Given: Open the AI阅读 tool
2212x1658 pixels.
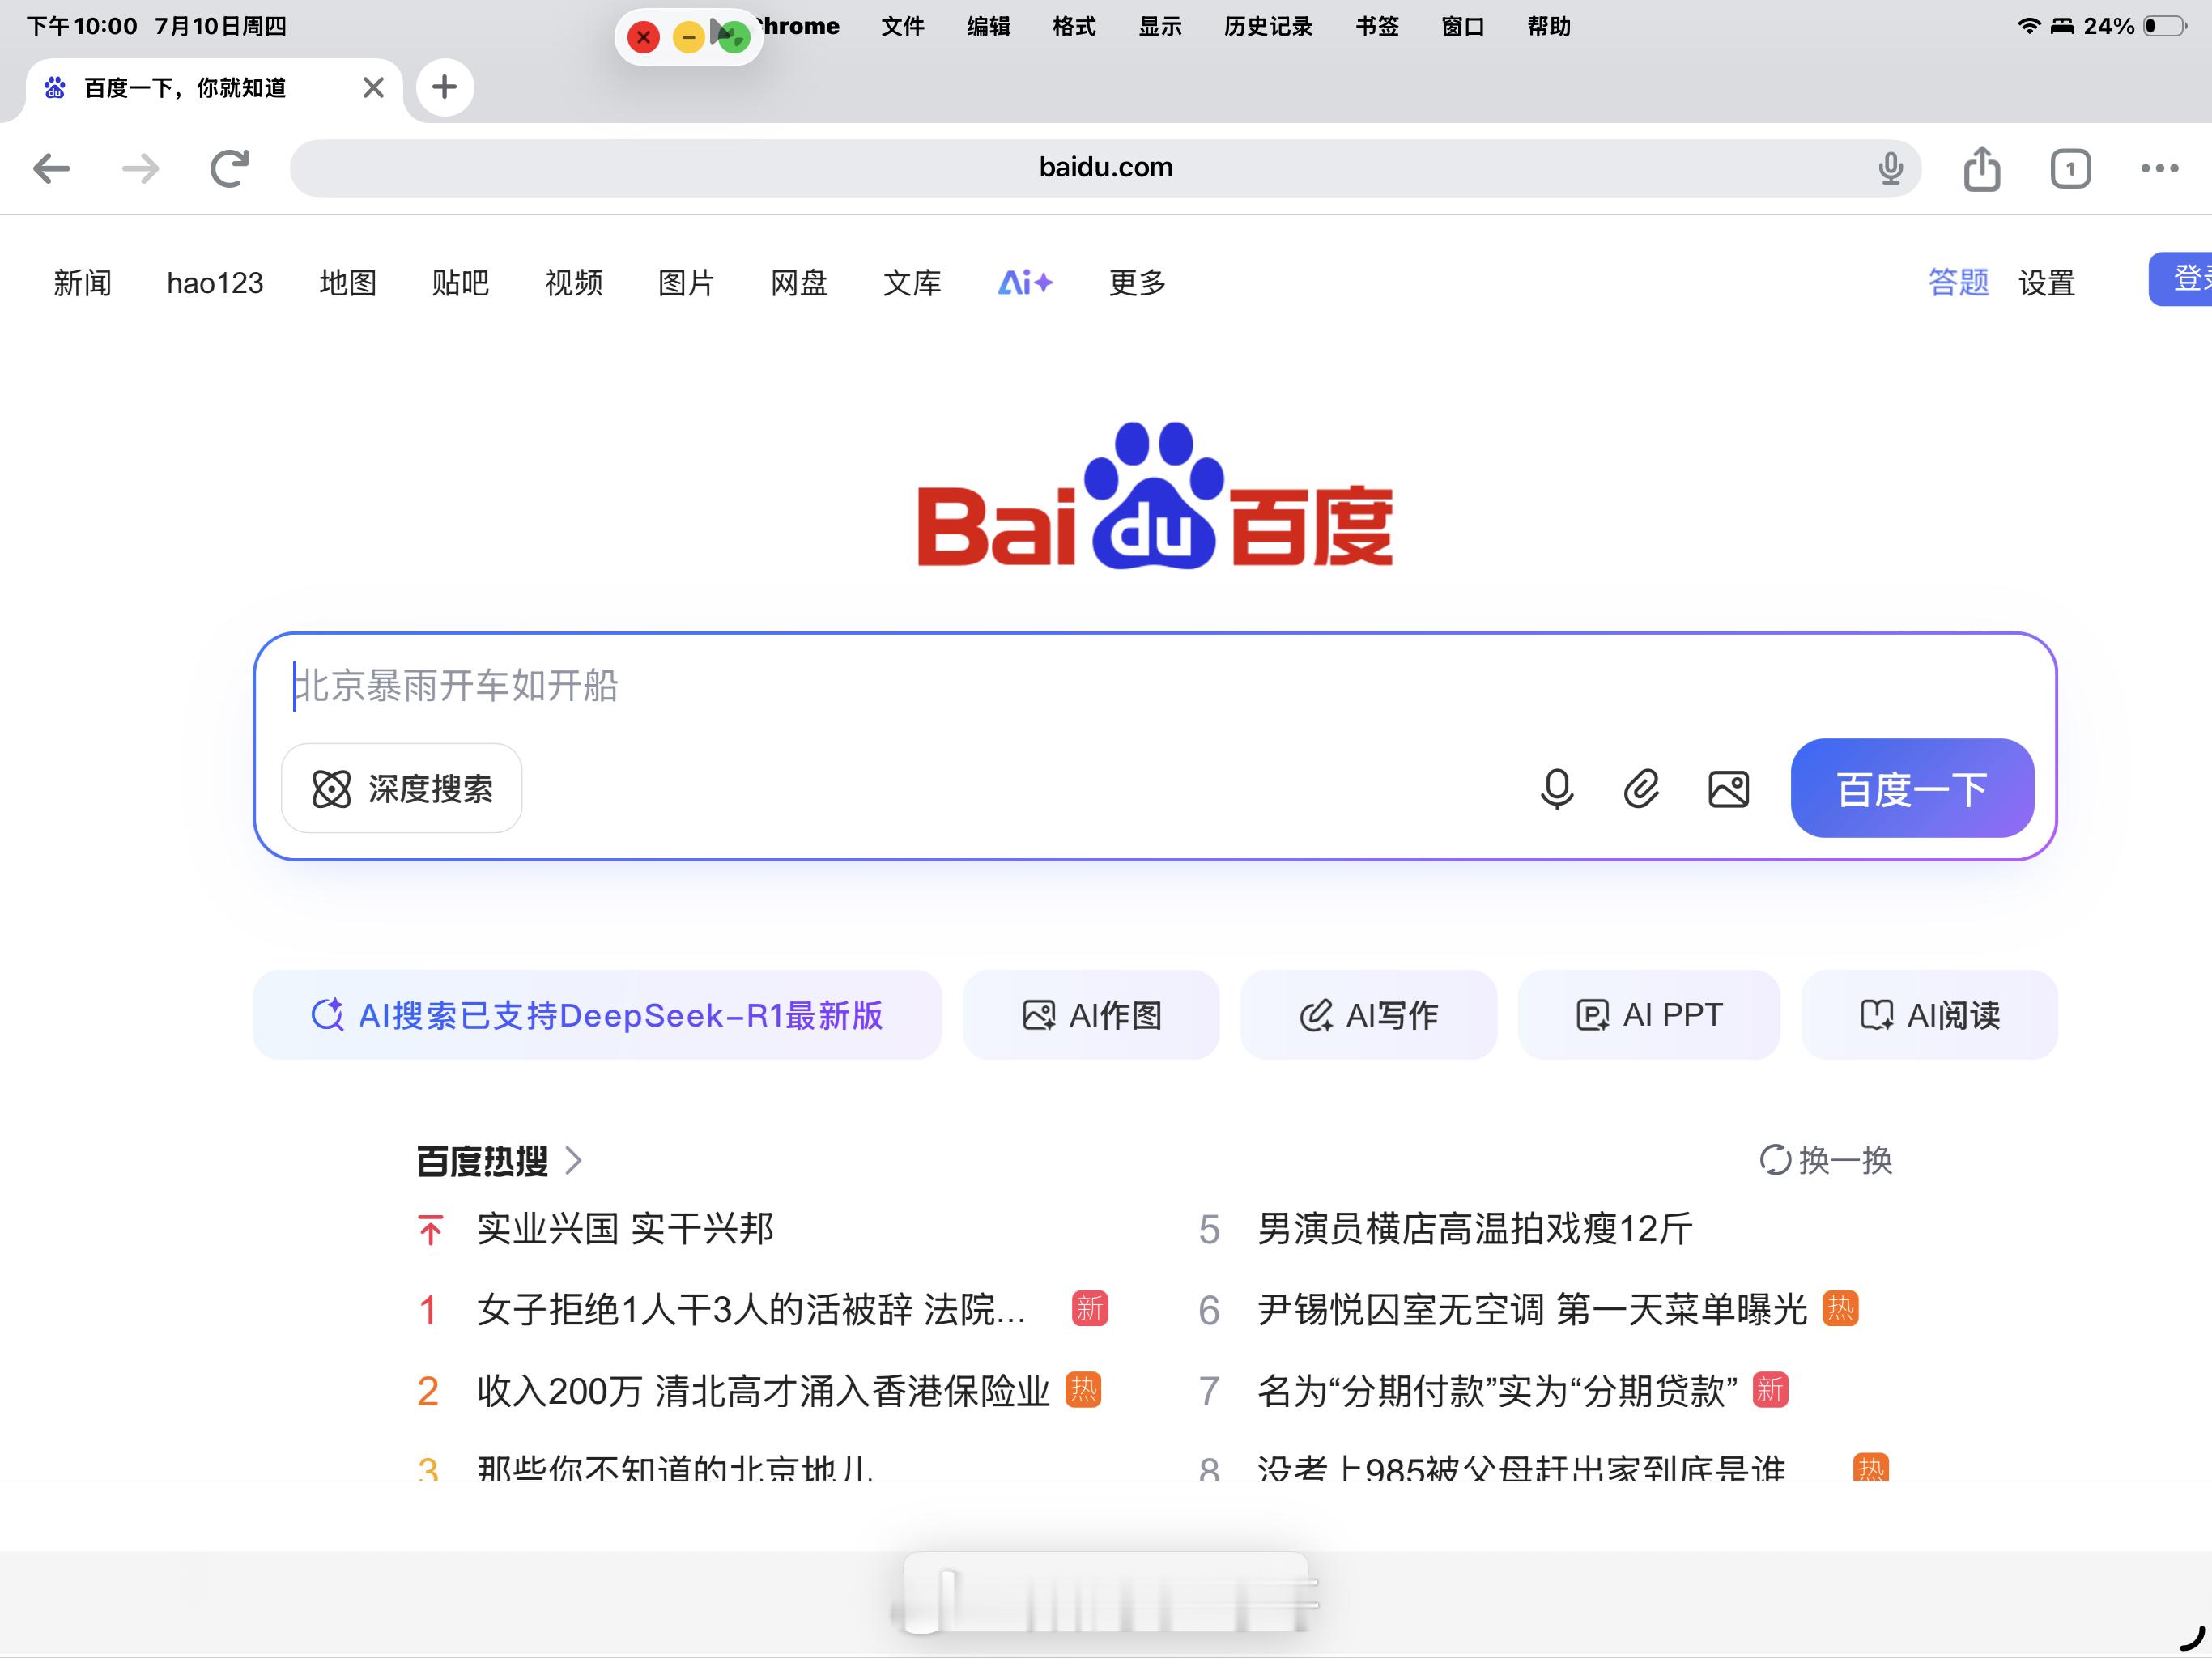Looking at the screenshot, I should pyautogui.click(x=1929, y=1015).
